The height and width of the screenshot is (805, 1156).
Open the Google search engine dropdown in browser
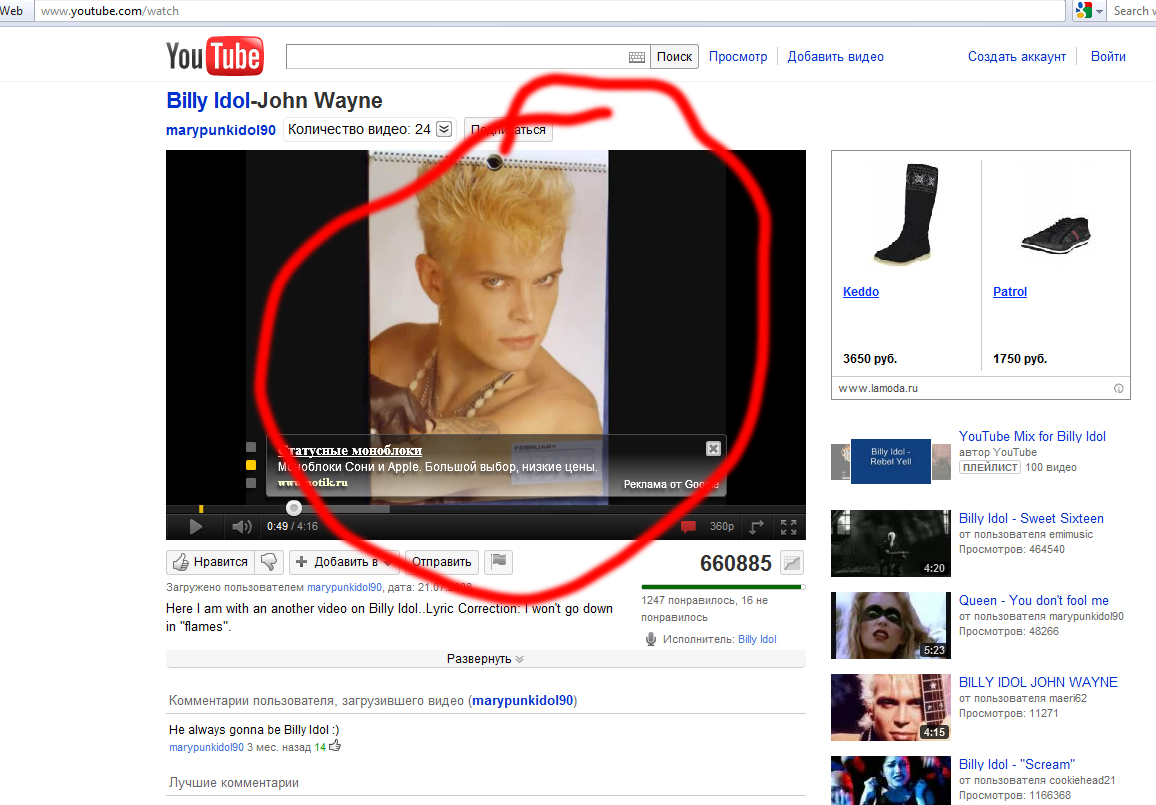1089,11
